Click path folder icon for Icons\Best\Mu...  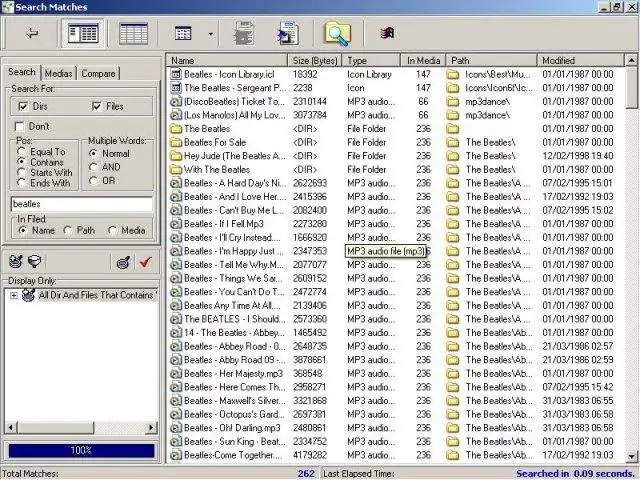[x=452, y=74]
